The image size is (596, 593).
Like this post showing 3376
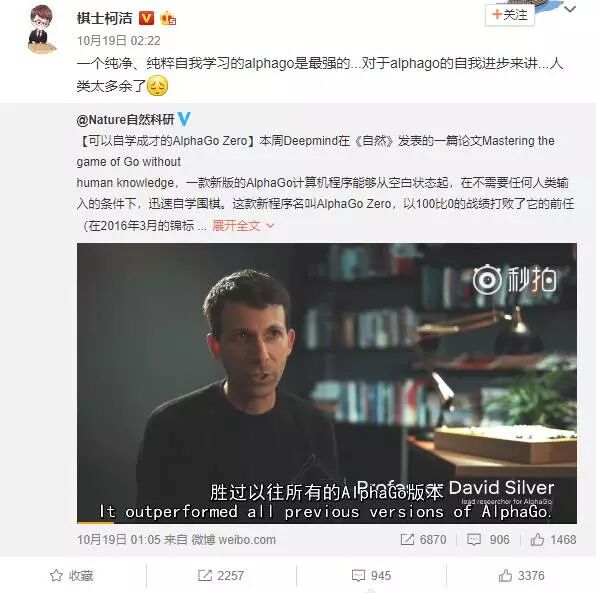point(522,576)
